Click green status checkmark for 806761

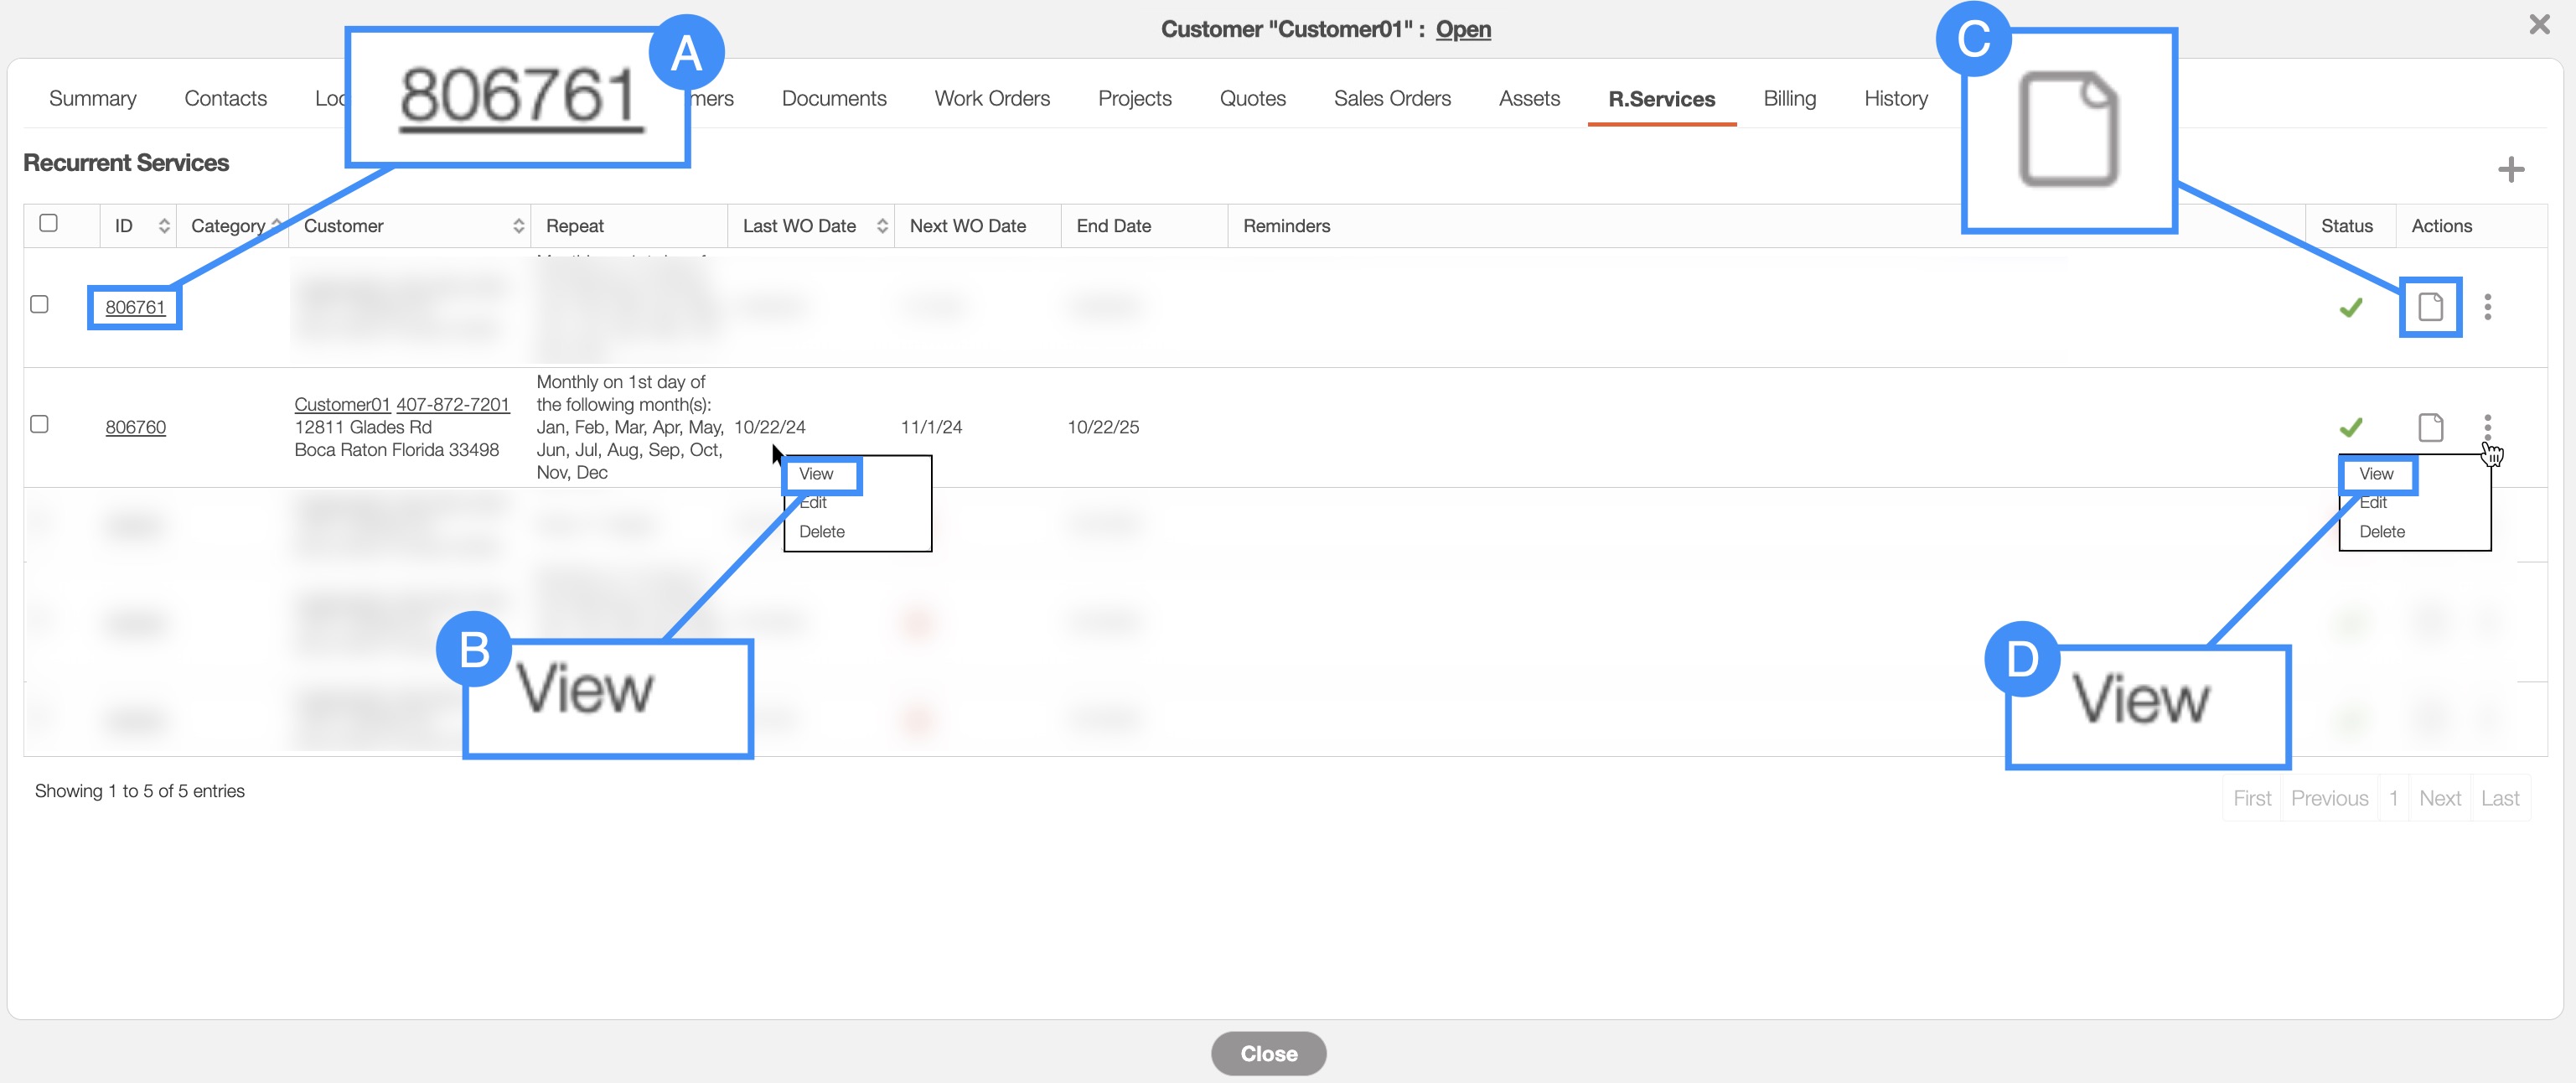tap(2351, 307)
